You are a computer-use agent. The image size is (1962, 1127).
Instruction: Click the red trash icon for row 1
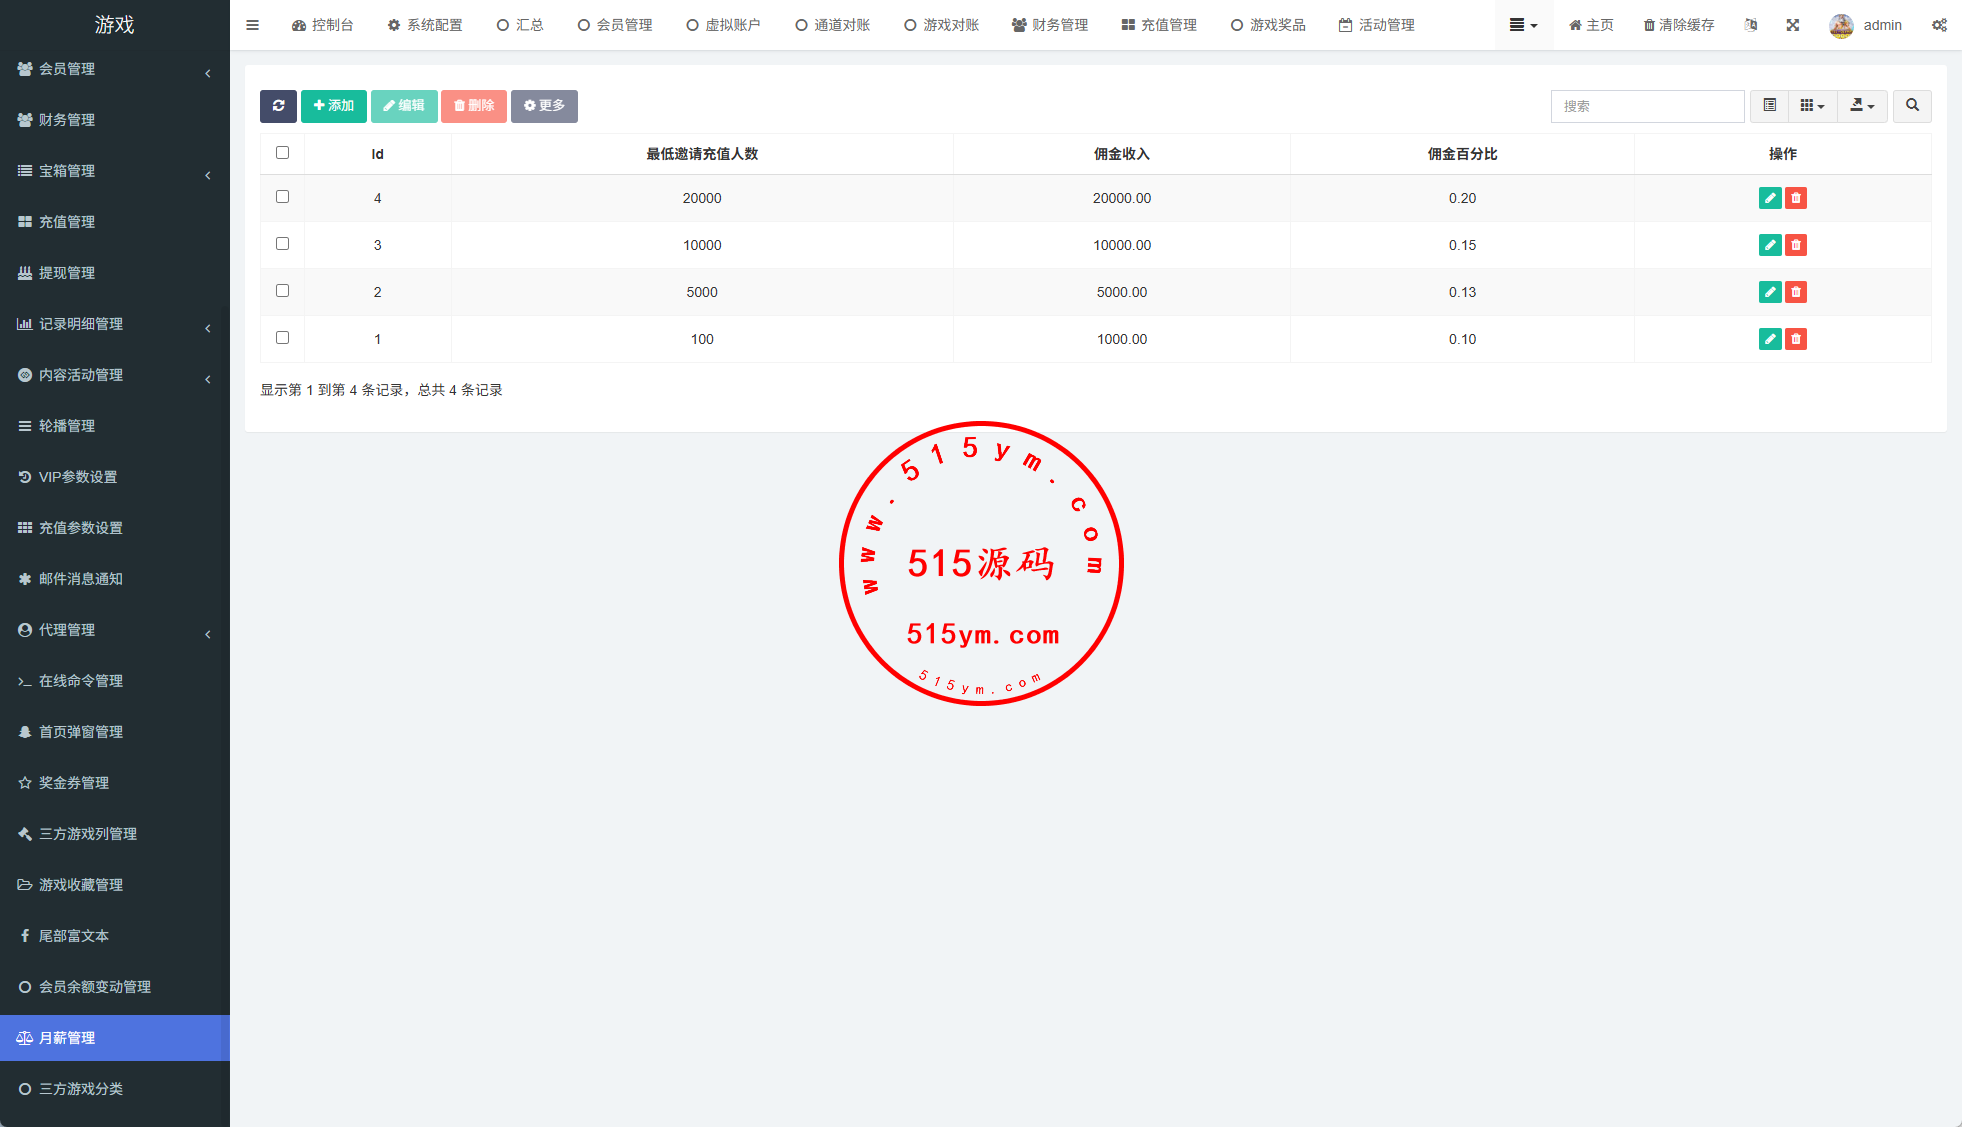1796,339
